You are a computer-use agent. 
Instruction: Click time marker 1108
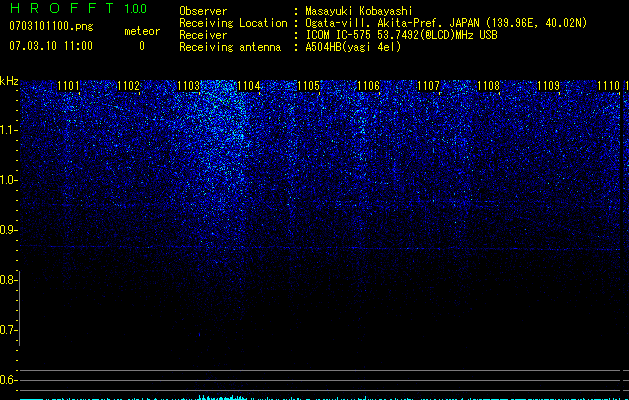click(x=489, y=86)
